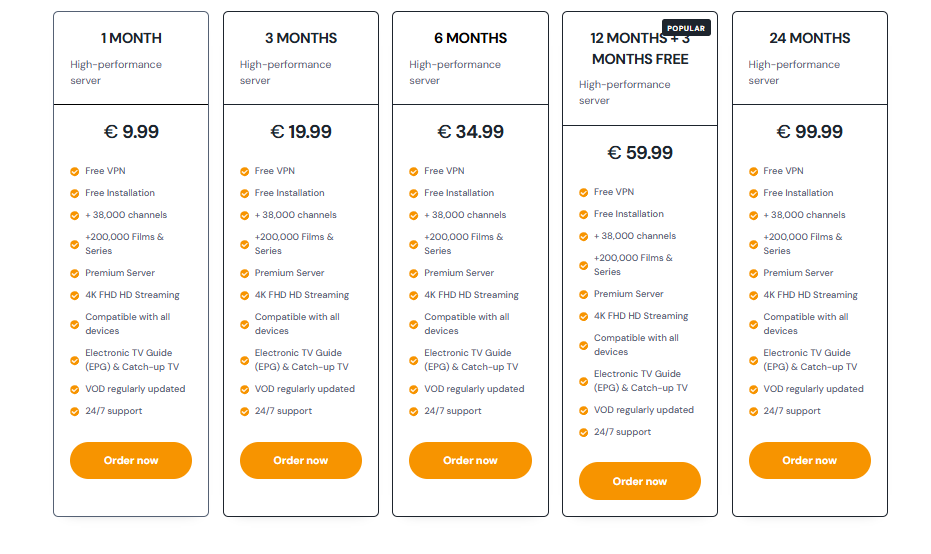Click Premium Server checkmark icon in 6 Months plan

(x=414, y=274)
